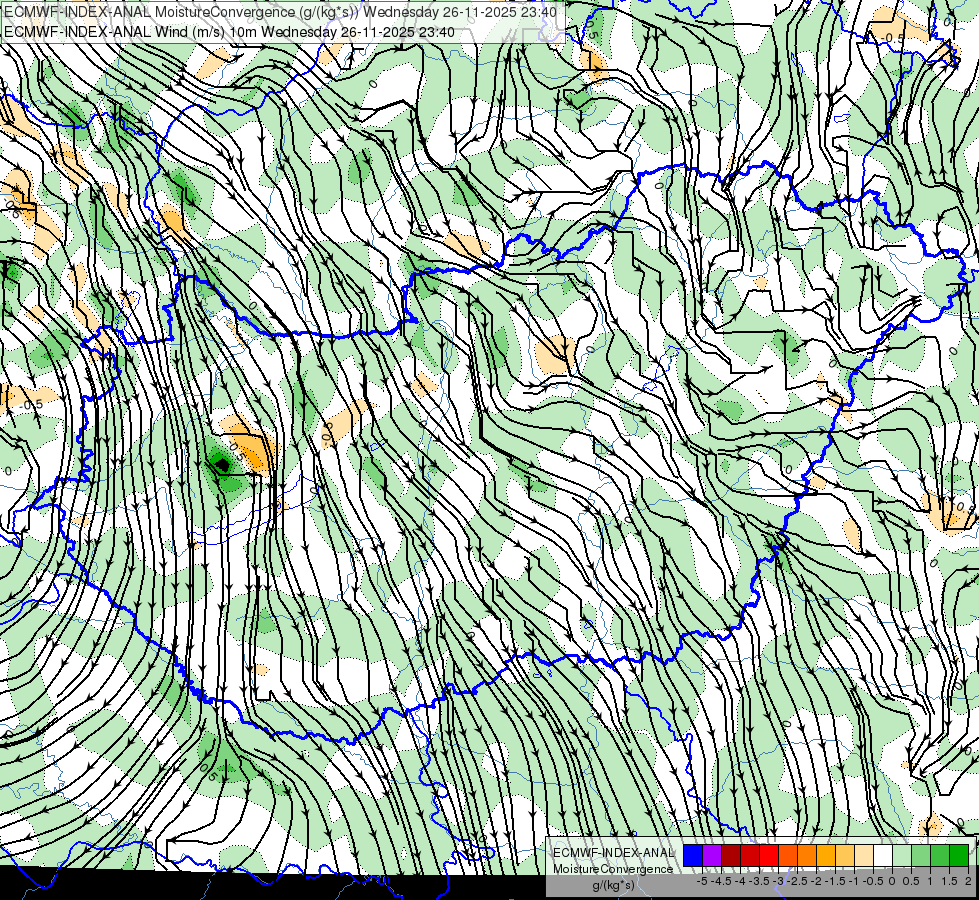Click the legend scale value "-4.5"
This screenshot has height=900, width=979.
(x=722, y=881)
